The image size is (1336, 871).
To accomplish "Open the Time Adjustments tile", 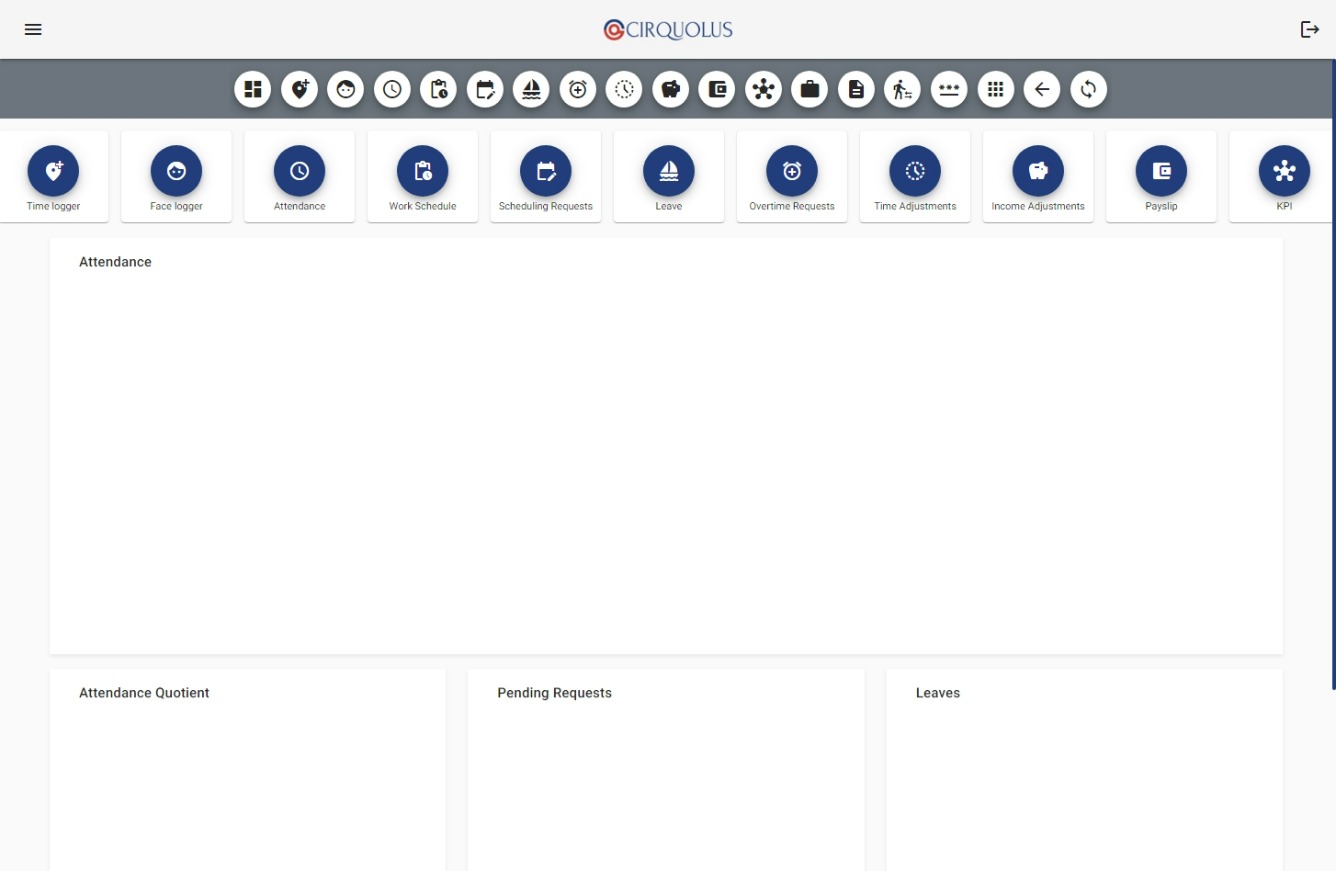I will (914, 176).
